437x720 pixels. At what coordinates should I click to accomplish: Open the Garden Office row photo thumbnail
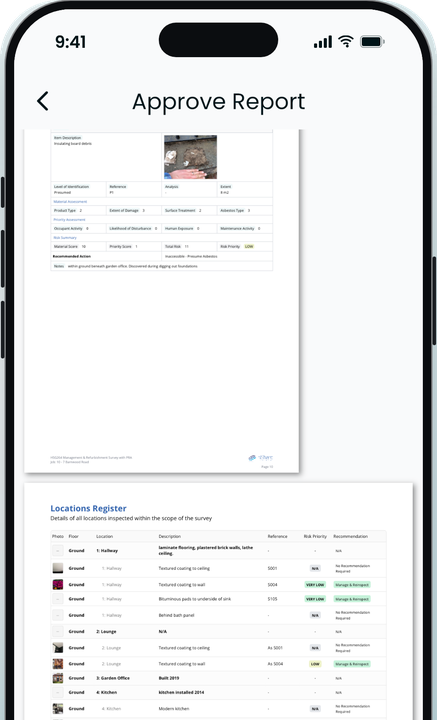(x=57, y=678)
